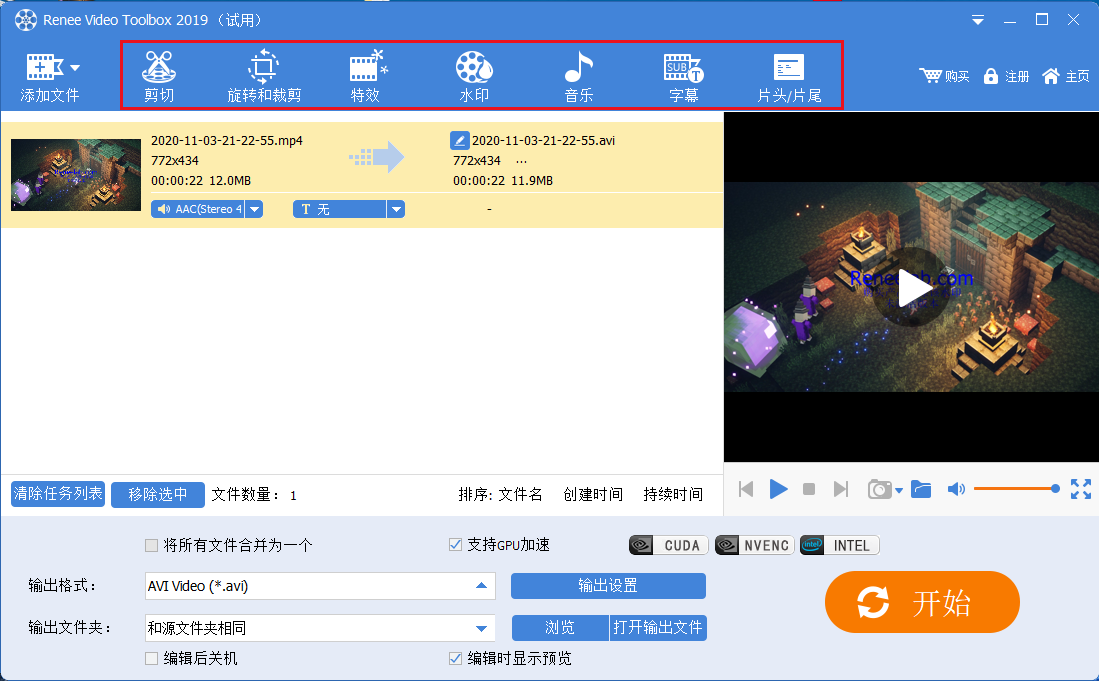Go to 主页 home page
This screenshot has height=681, width=1099.
coord(1065,76)
